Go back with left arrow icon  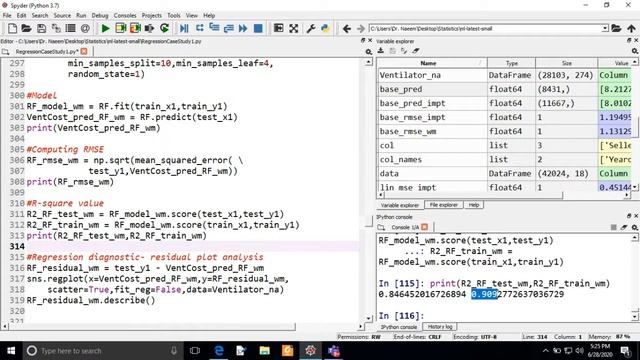pos(347,29)
